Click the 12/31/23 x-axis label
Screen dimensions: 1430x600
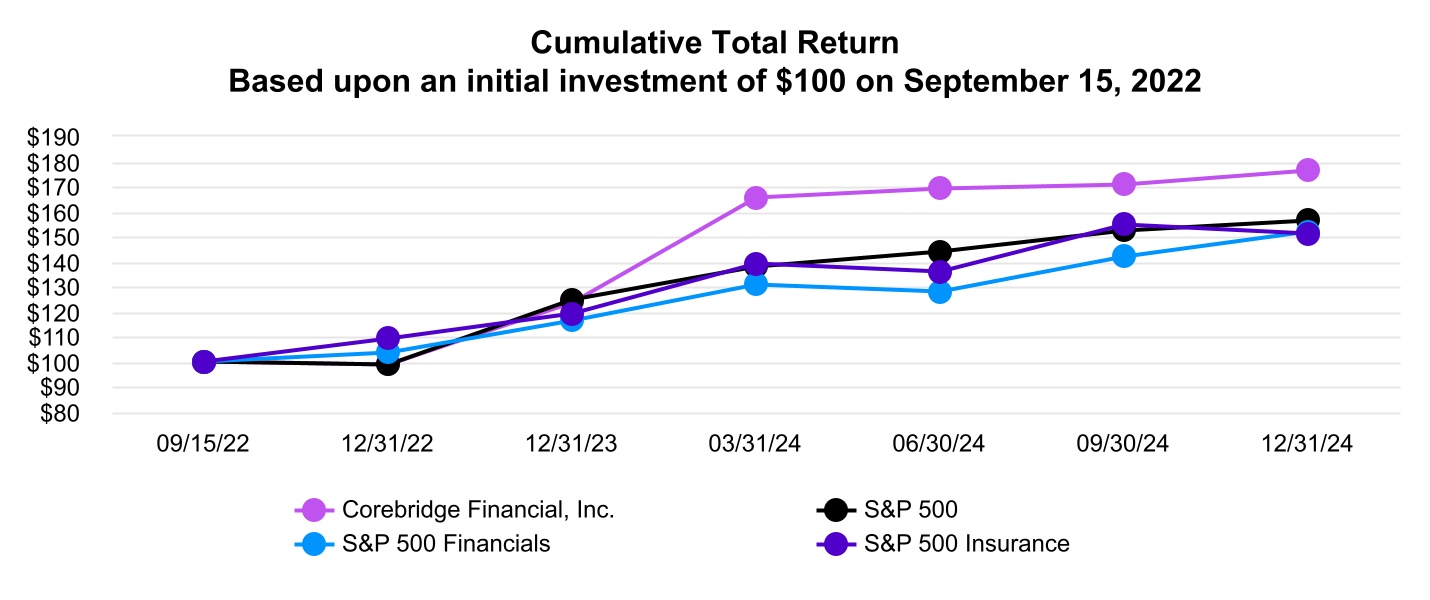[x=572, y=446]
